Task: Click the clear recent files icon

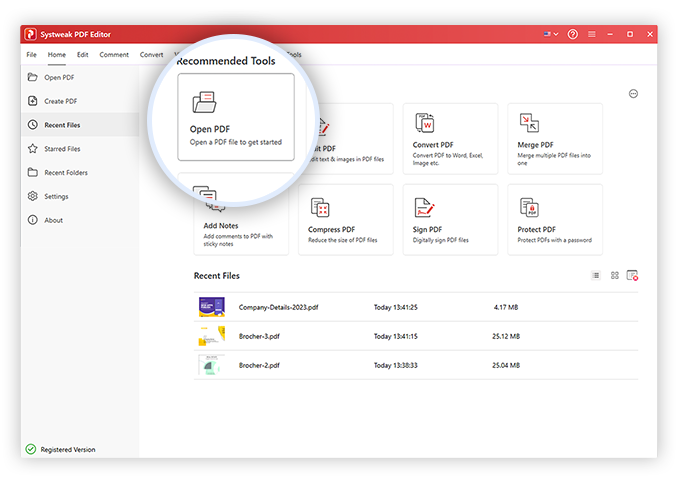Action: tap(633, 275)
